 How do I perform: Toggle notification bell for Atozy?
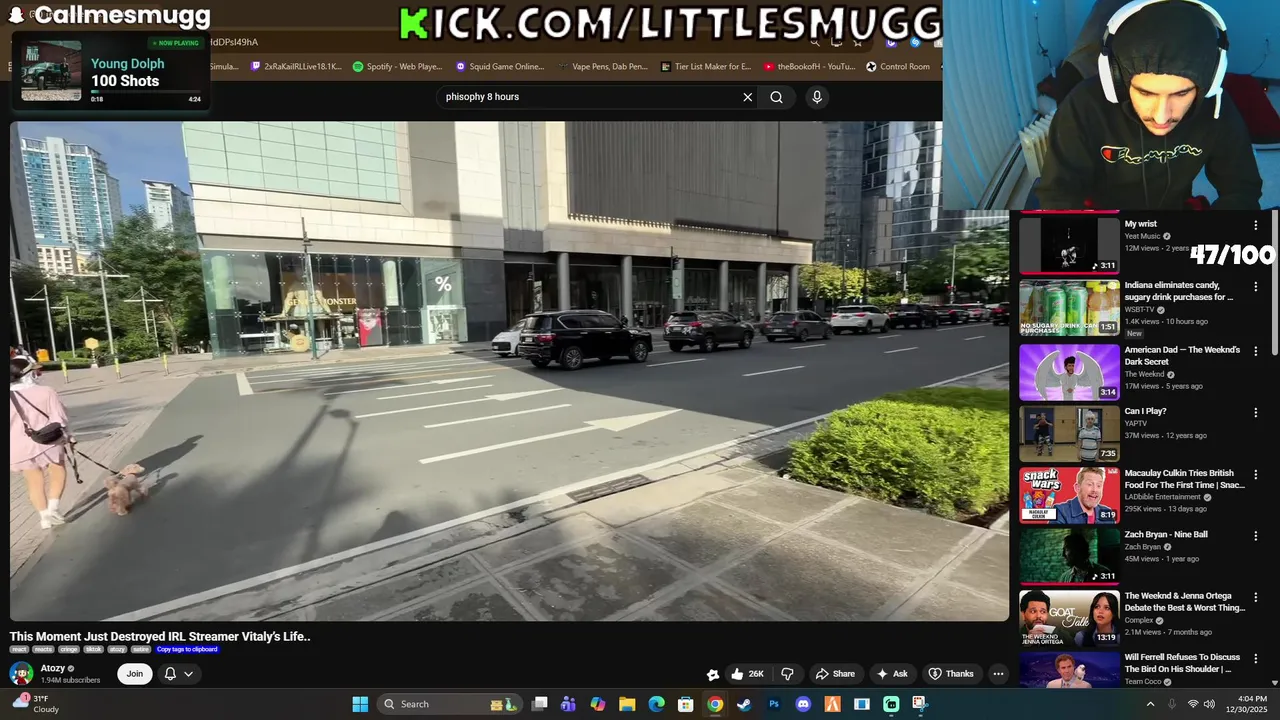pos(170,674)
